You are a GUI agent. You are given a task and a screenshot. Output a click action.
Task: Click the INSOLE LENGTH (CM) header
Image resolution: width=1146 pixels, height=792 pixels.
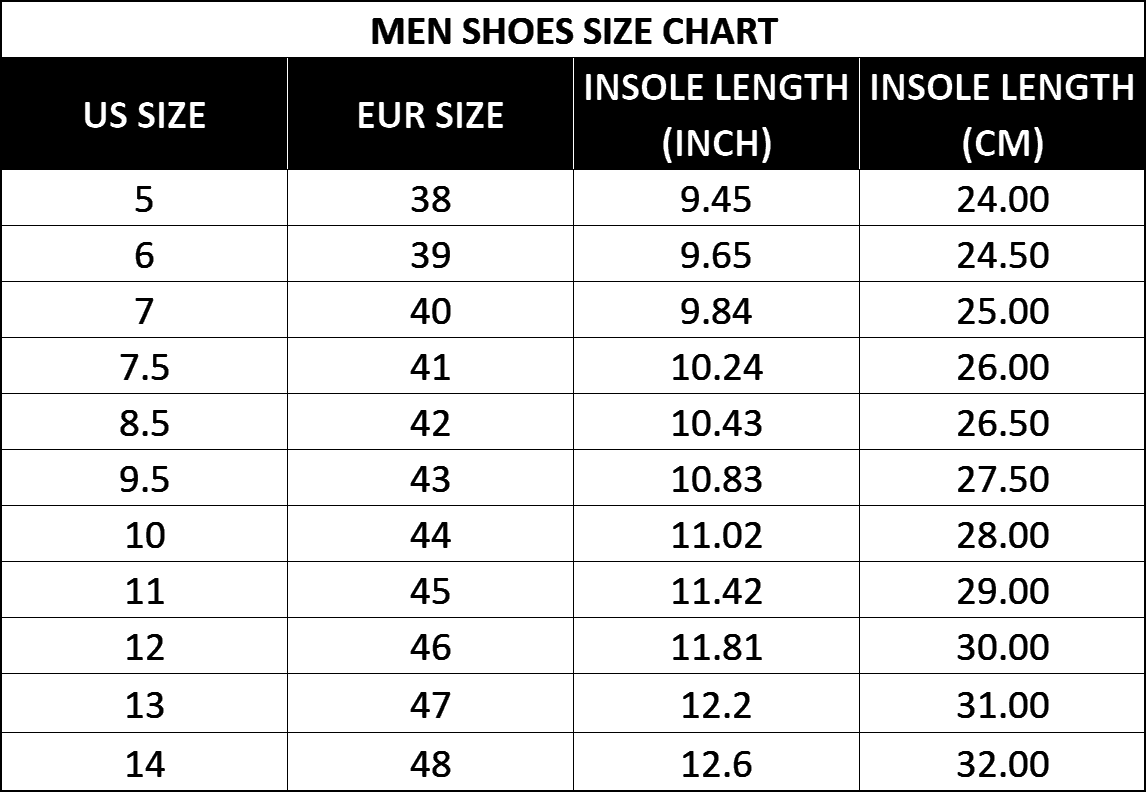(x=1002, y=115)
